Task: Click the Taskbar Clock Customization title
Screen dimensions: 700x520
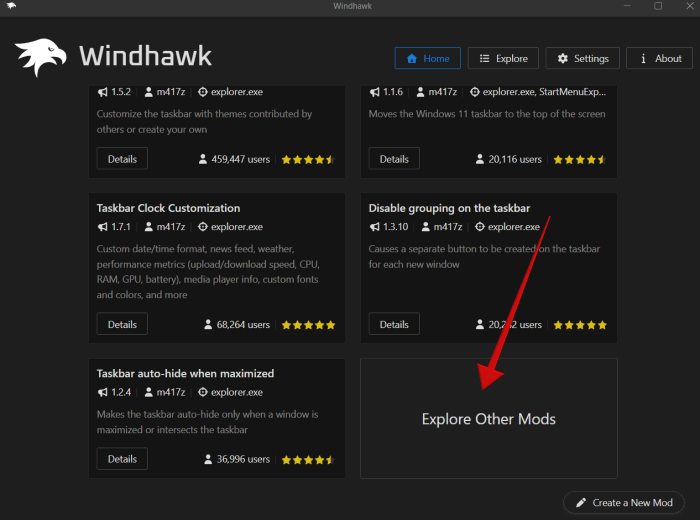Action: point(168,208)
